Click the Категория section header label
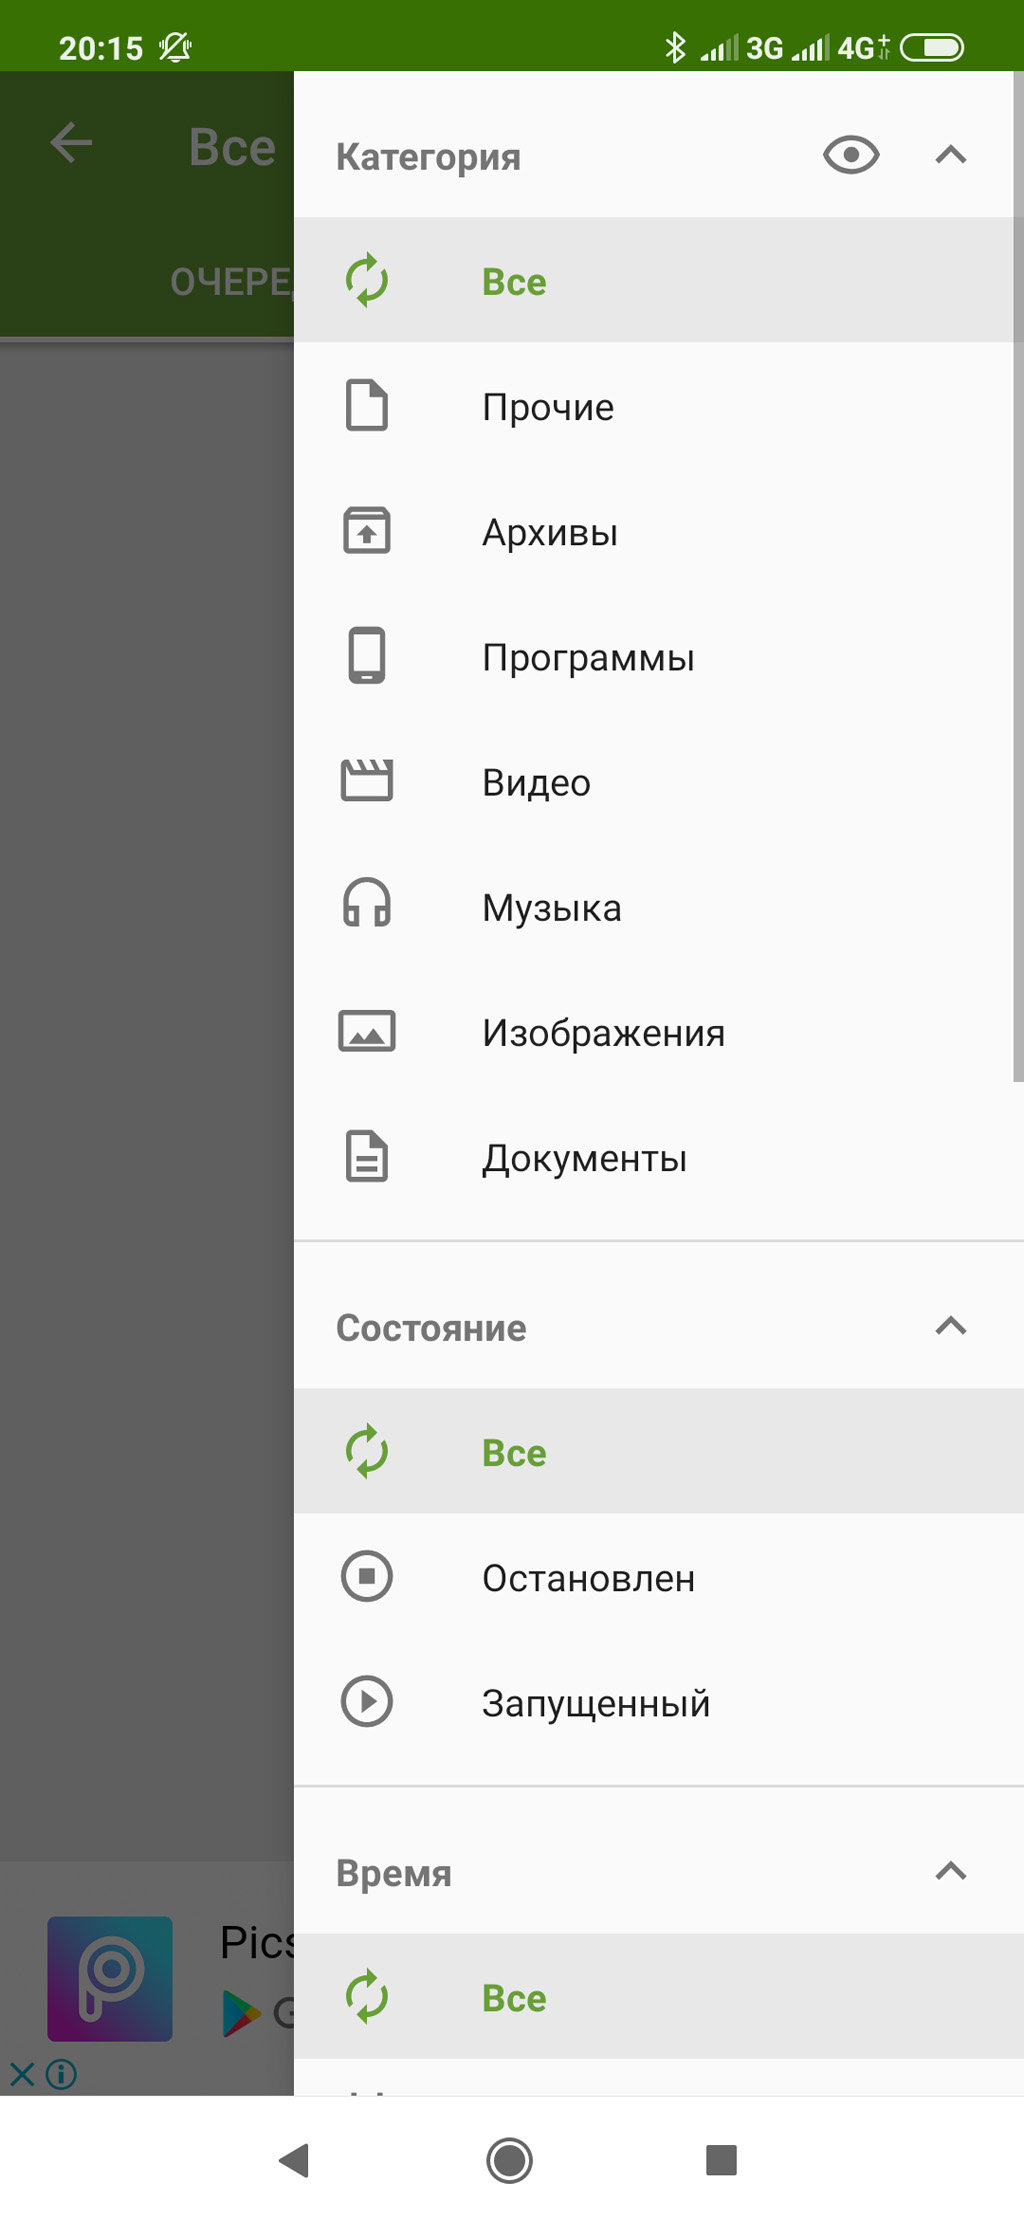This screenshot has width=1024, height=2219. pyautogui.click(x=428, y=157)
